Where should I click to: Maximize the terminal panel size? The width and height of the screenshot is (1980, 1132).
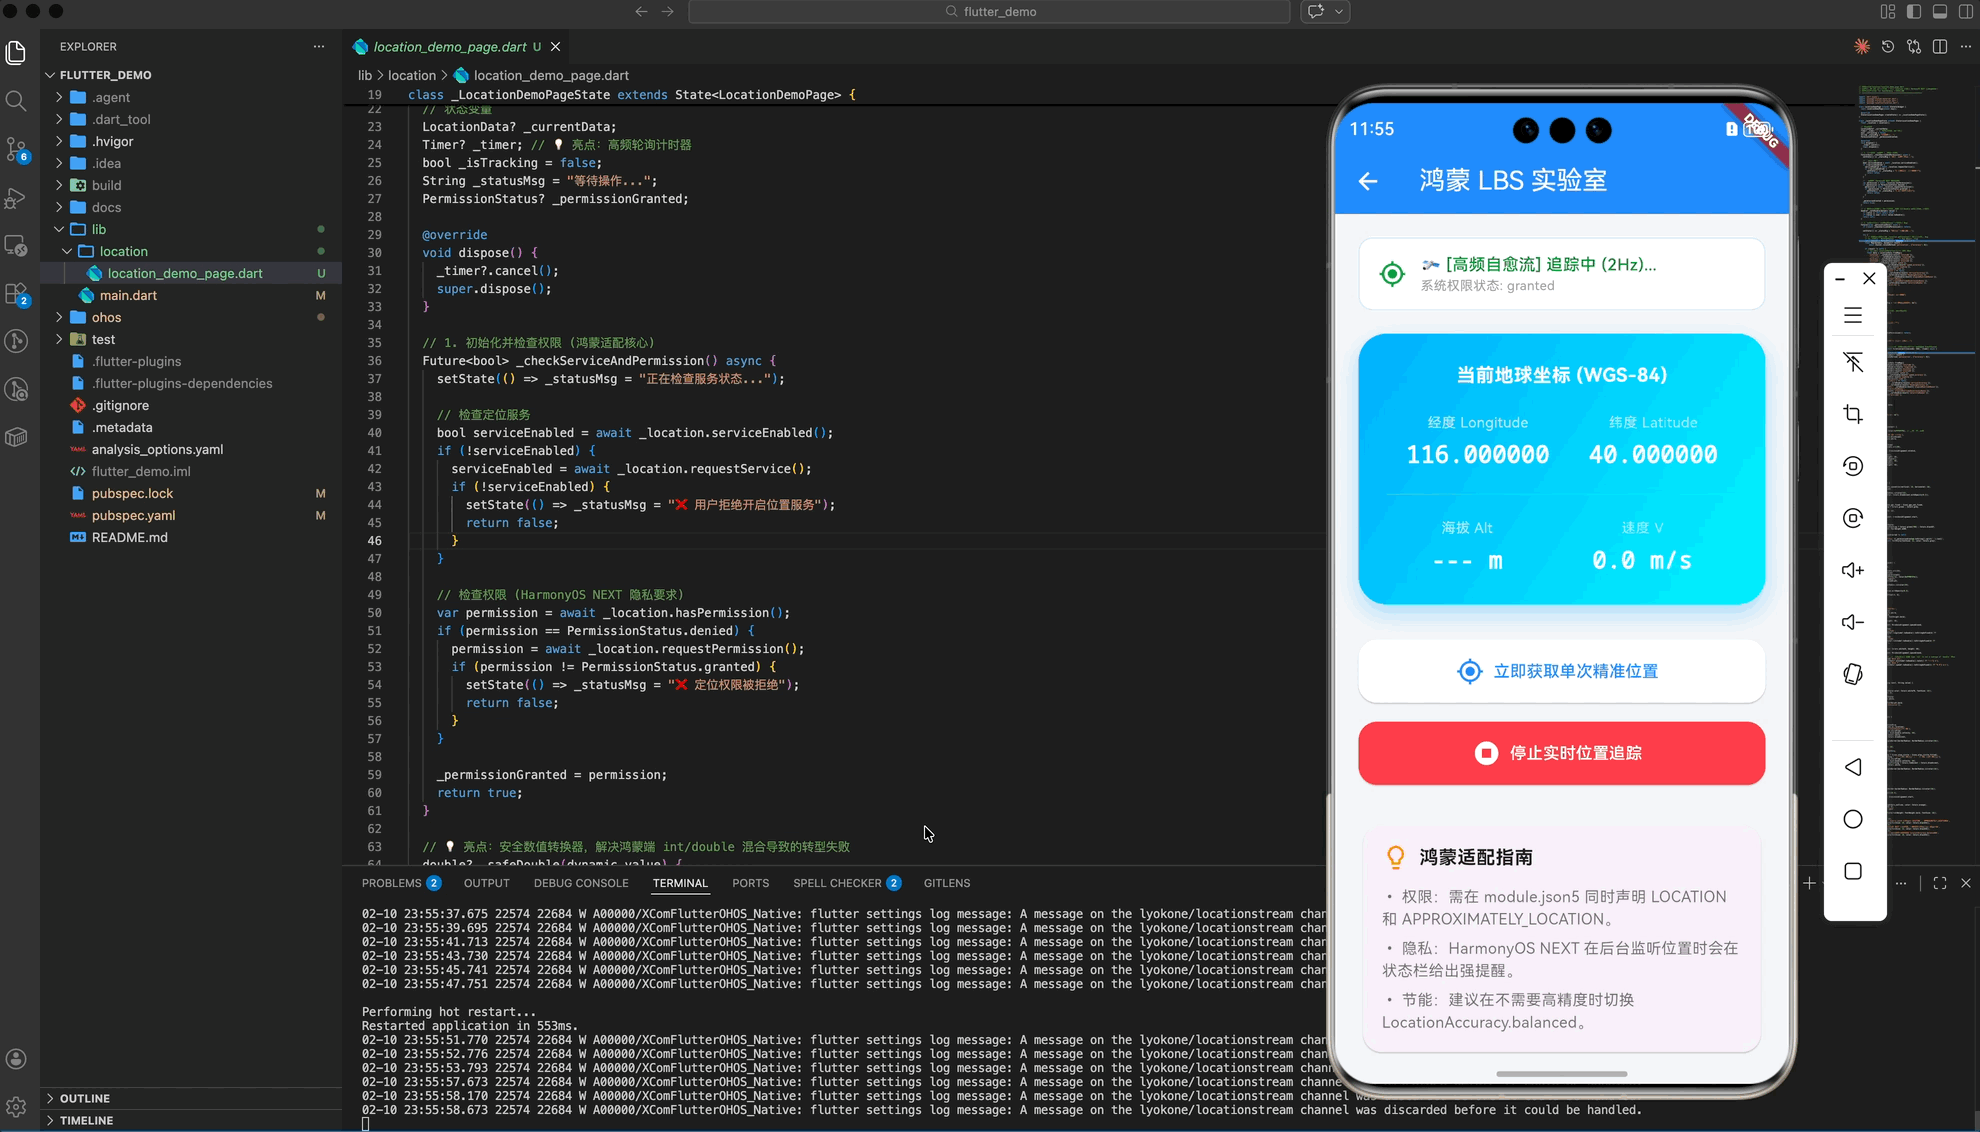[1940, 883]
